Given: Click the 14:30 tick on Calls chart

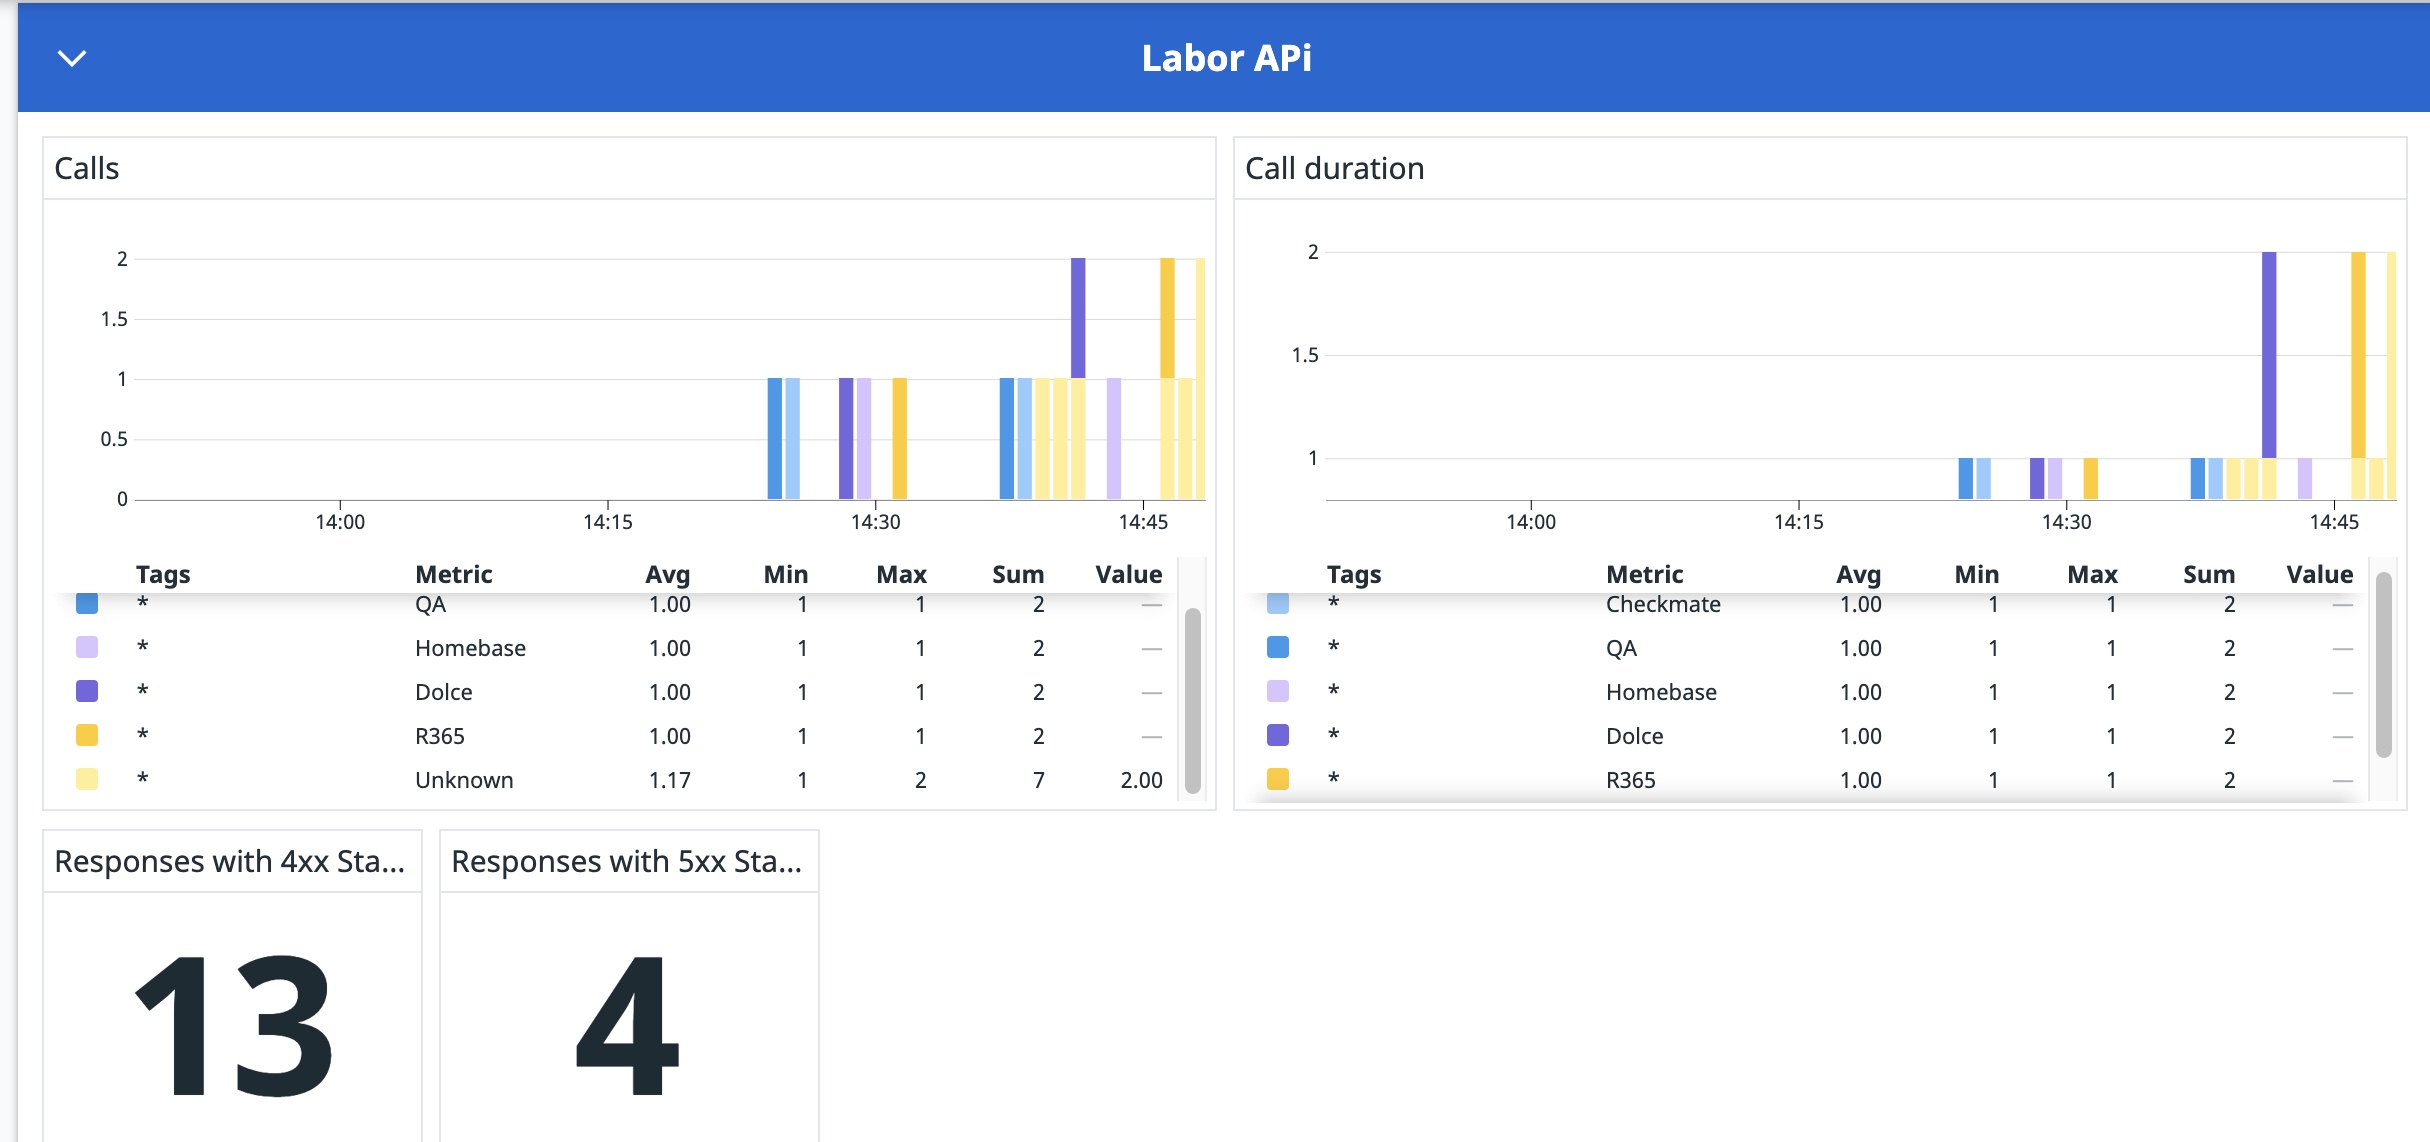Looking at the screenshot, I should (x=875, y=522).
